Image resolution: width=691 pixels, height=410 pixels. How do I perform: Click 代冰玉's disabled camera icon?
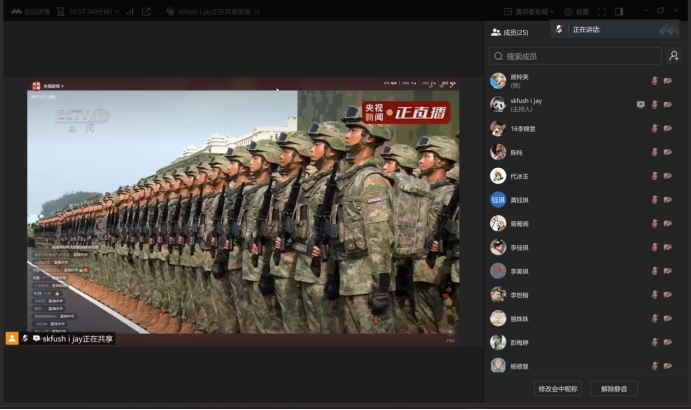[667, 176]
